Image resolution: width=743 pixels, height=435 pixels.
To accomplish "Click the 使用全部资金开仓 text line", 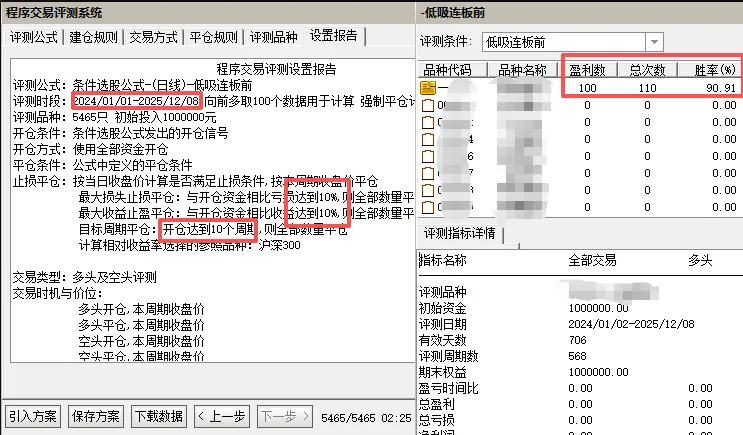I will coord(120,149).
